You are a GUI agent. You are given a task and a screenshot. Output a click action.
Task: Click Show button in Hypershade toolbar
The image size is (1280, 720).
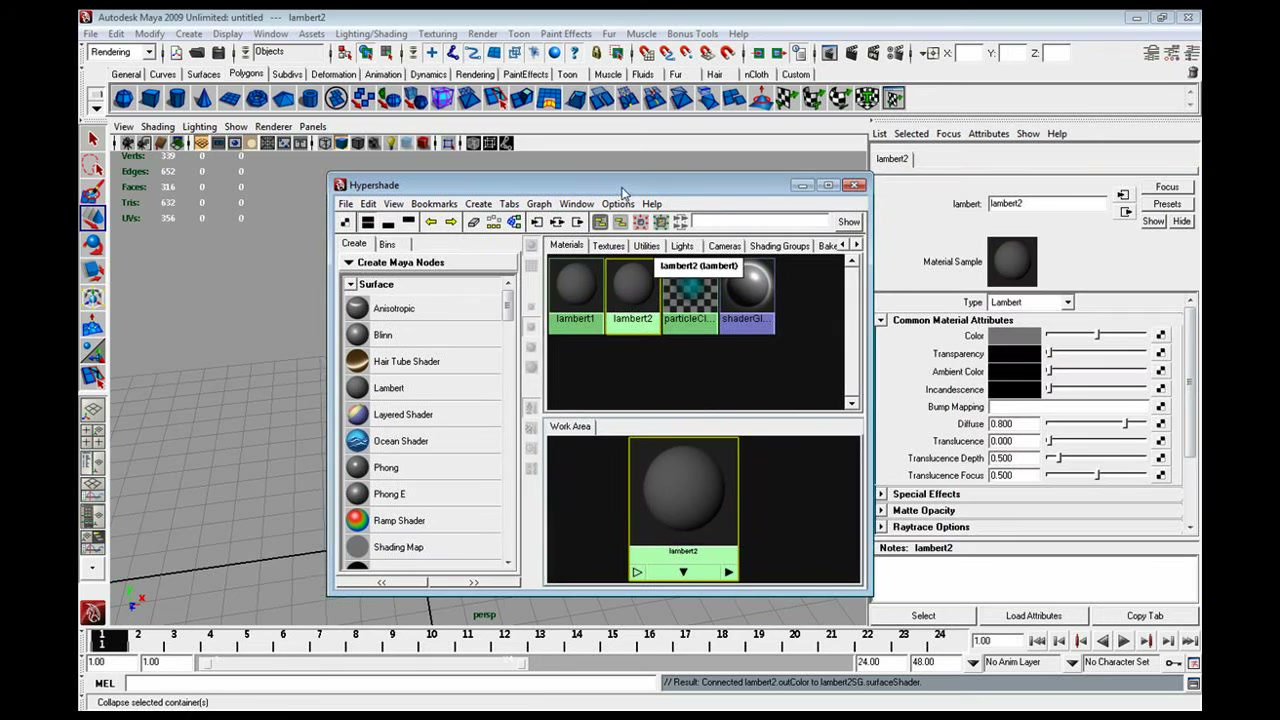point(848,222)
